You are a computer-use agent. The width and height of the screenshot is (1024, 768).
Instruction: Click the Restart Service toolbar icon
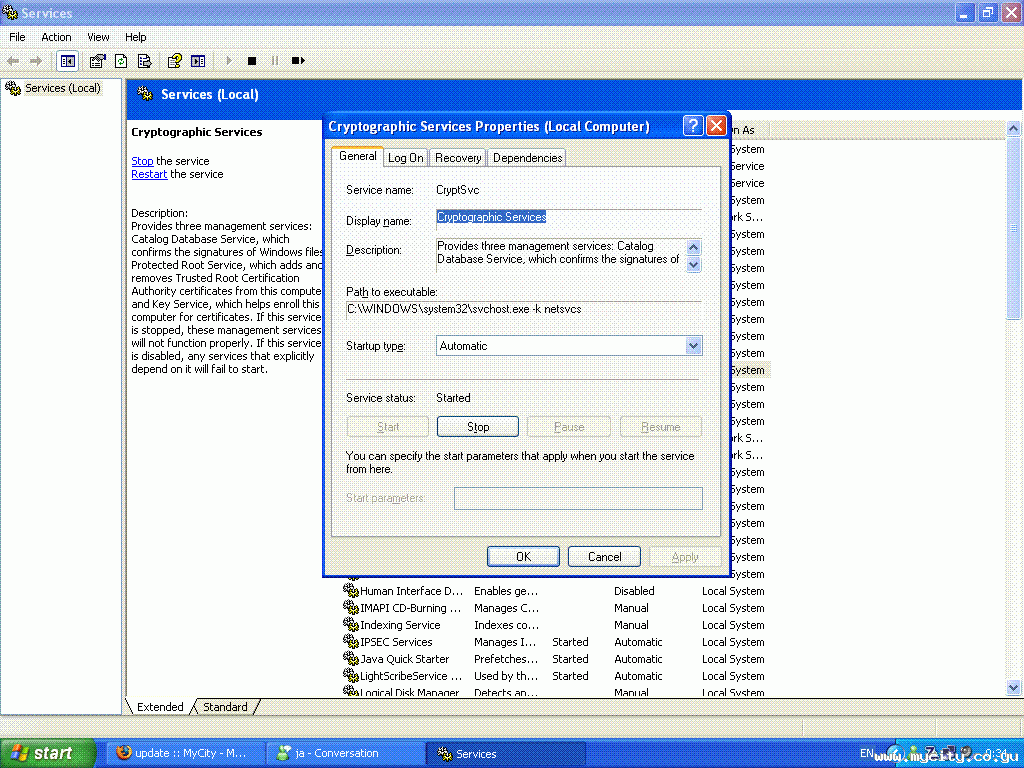[x=298, y=61]
